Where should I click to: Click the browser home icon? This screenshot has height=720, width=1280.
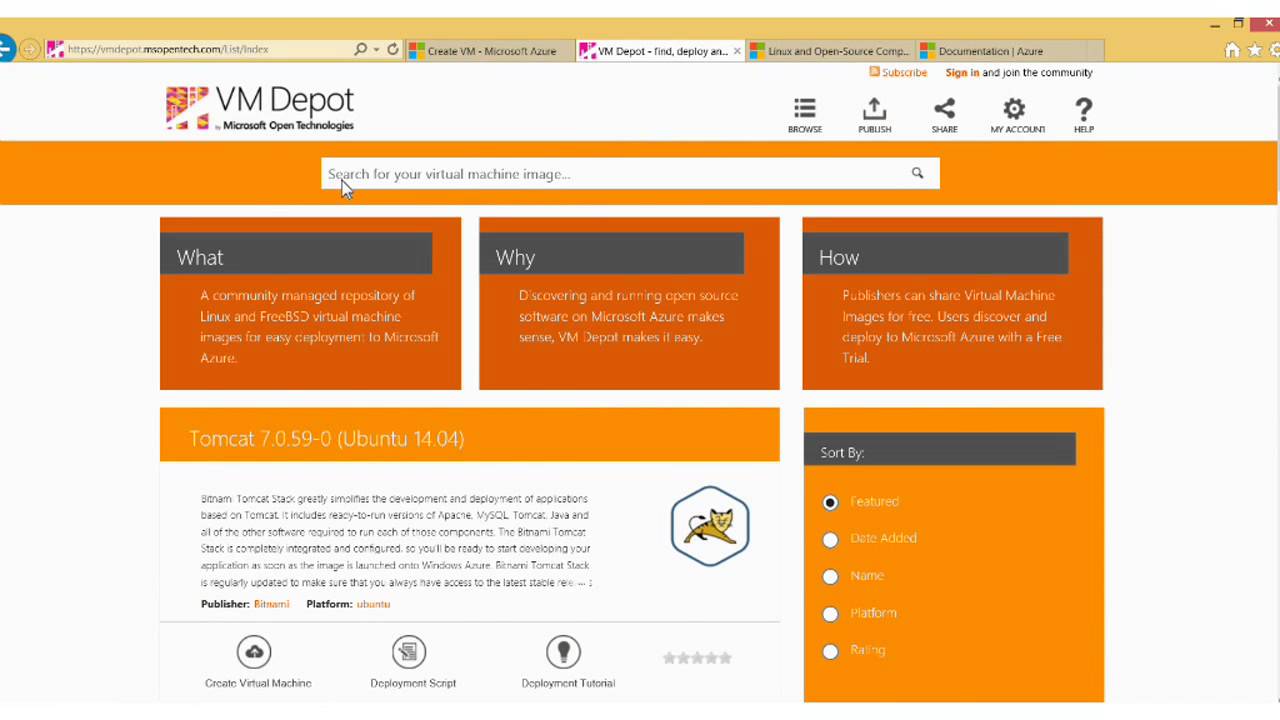click(1232, 50)
